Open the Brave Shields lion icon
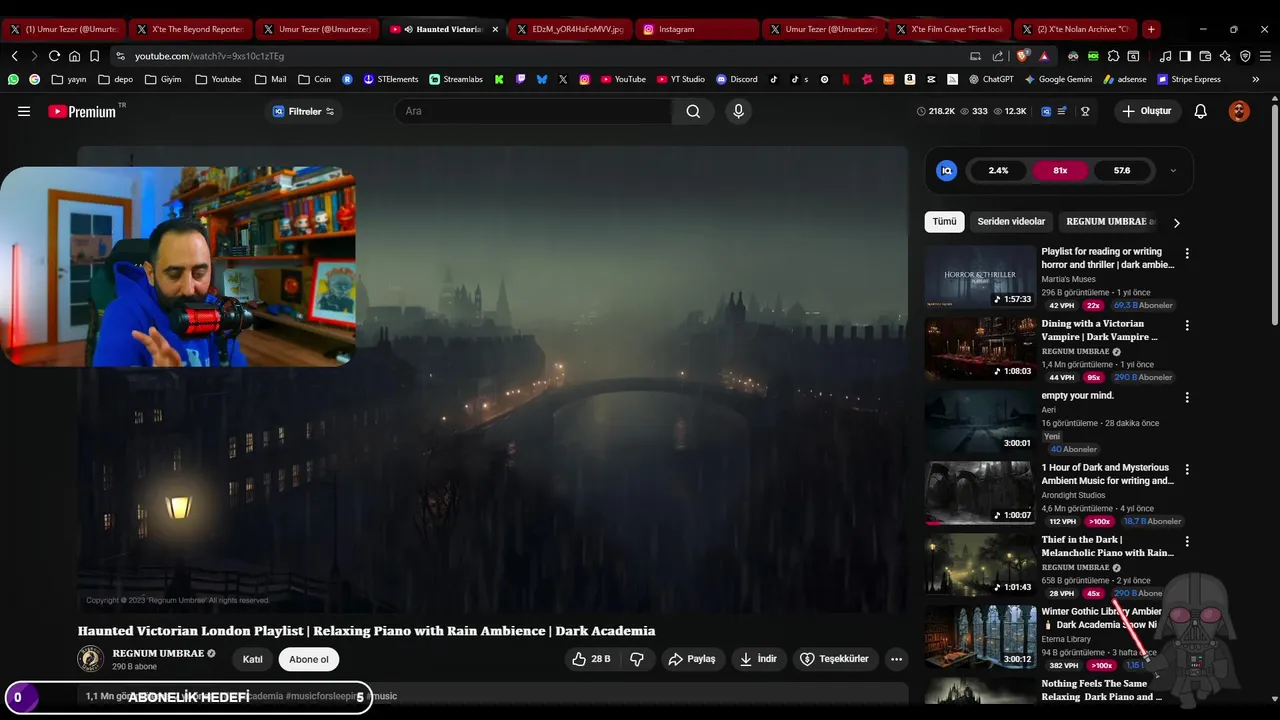 (x=1022, y=56)
